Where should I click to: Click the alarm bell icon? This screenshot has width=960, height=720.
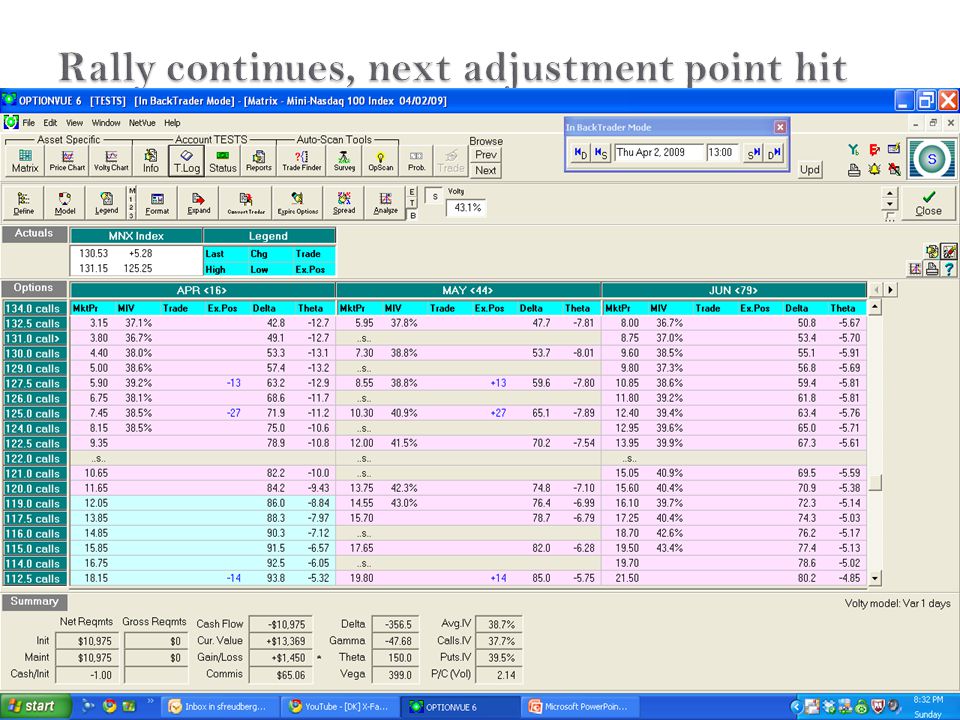point(874,169)
